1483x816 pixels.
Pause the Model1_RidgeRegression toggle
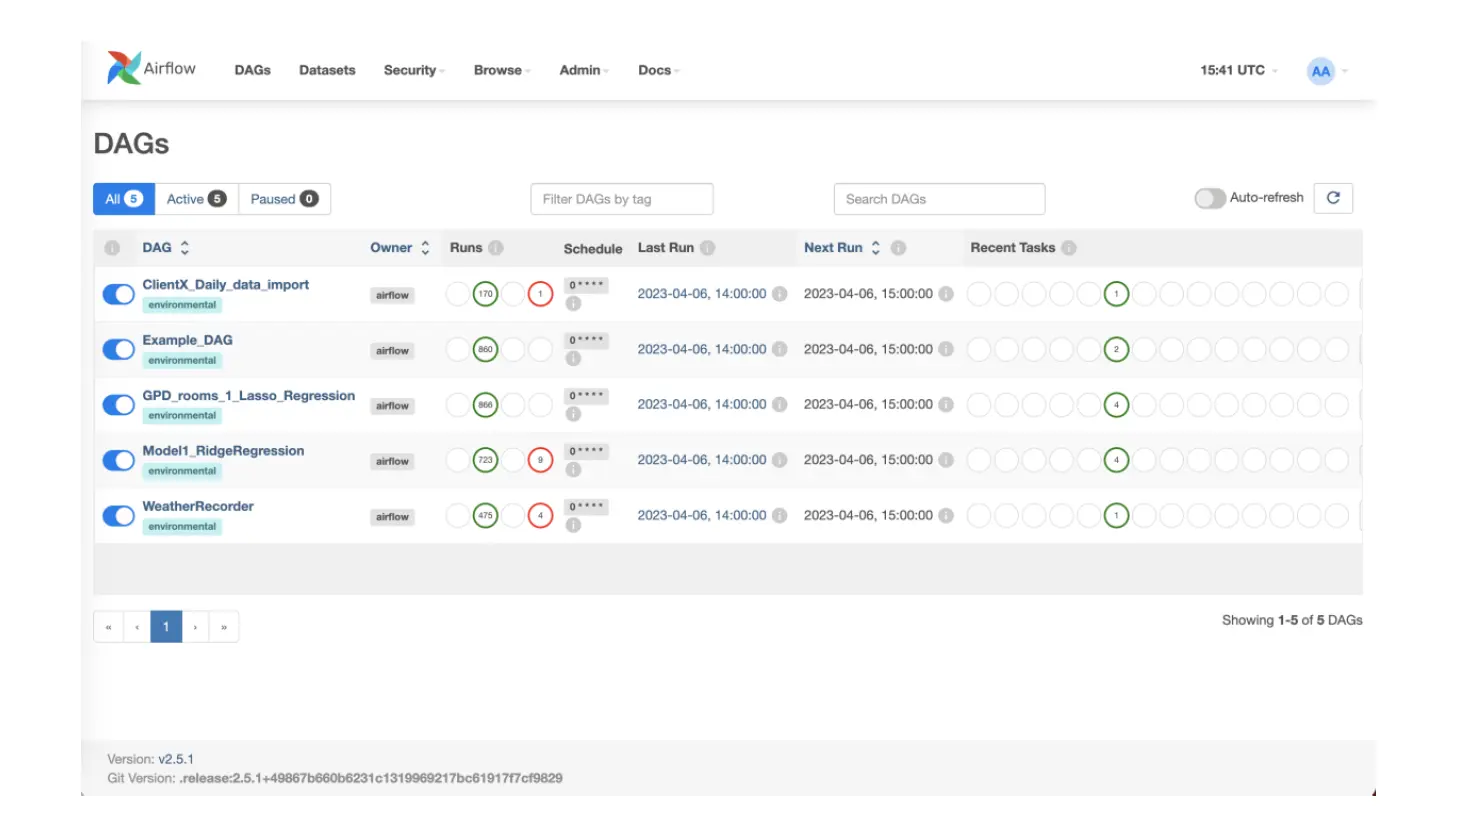click(x=119, y=460)
